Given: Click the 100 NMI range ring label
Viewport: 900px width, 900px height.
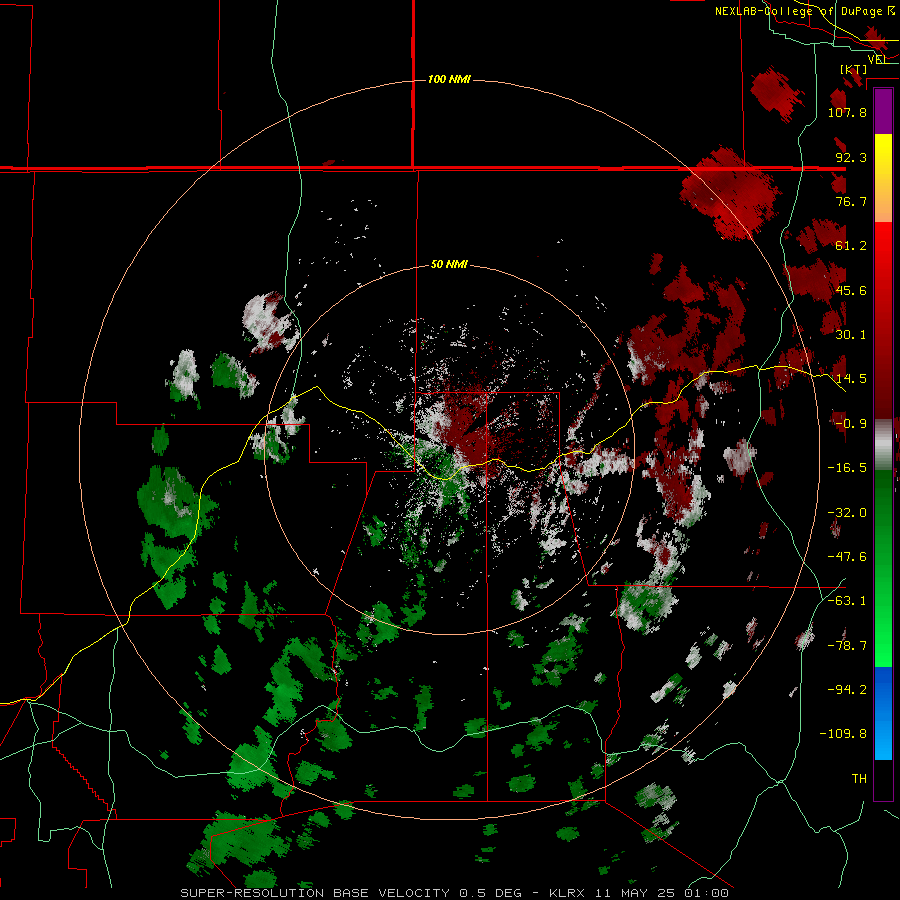Looking at the screenshot, I should point(449,79).
